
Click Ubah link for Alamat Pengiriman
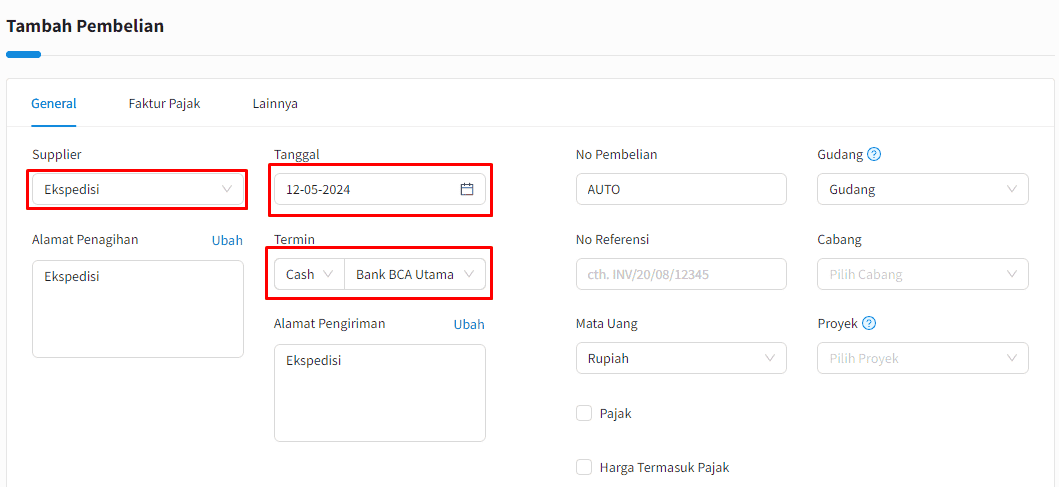coord(469,324)
